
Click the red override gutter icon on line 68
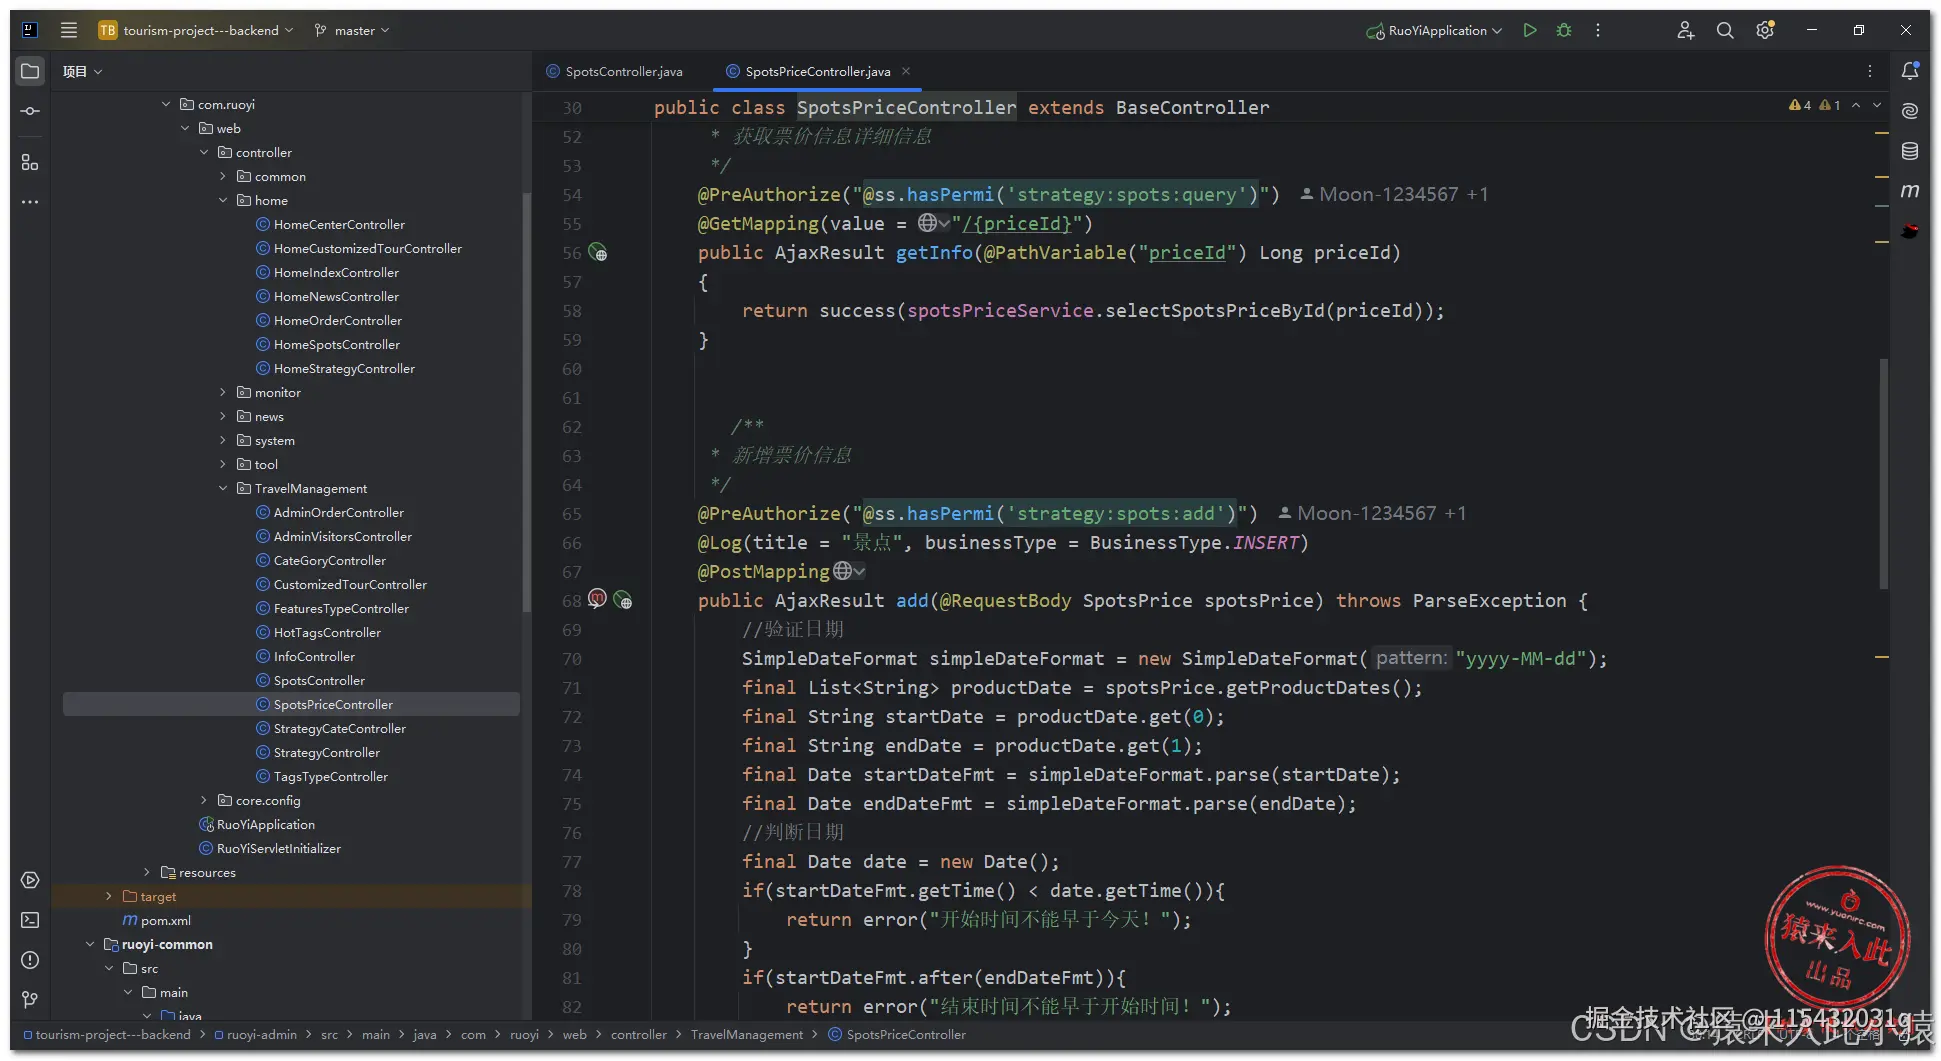click(x=597, y=600)
